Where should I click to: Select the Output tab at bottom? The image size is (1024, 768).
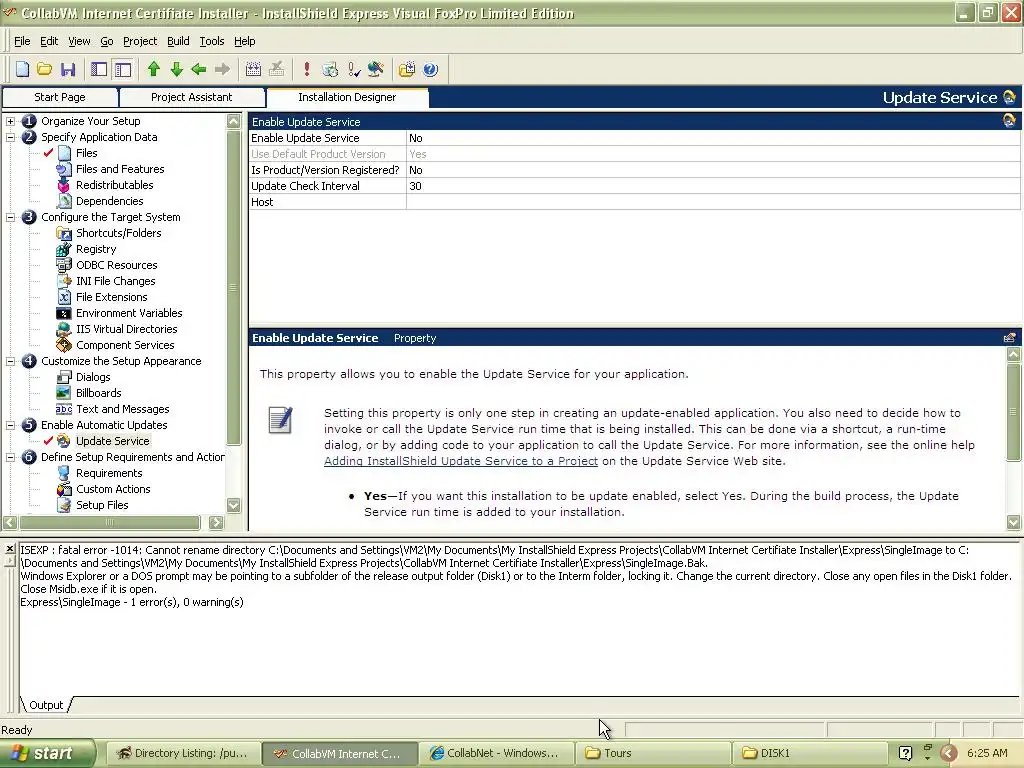46,705
